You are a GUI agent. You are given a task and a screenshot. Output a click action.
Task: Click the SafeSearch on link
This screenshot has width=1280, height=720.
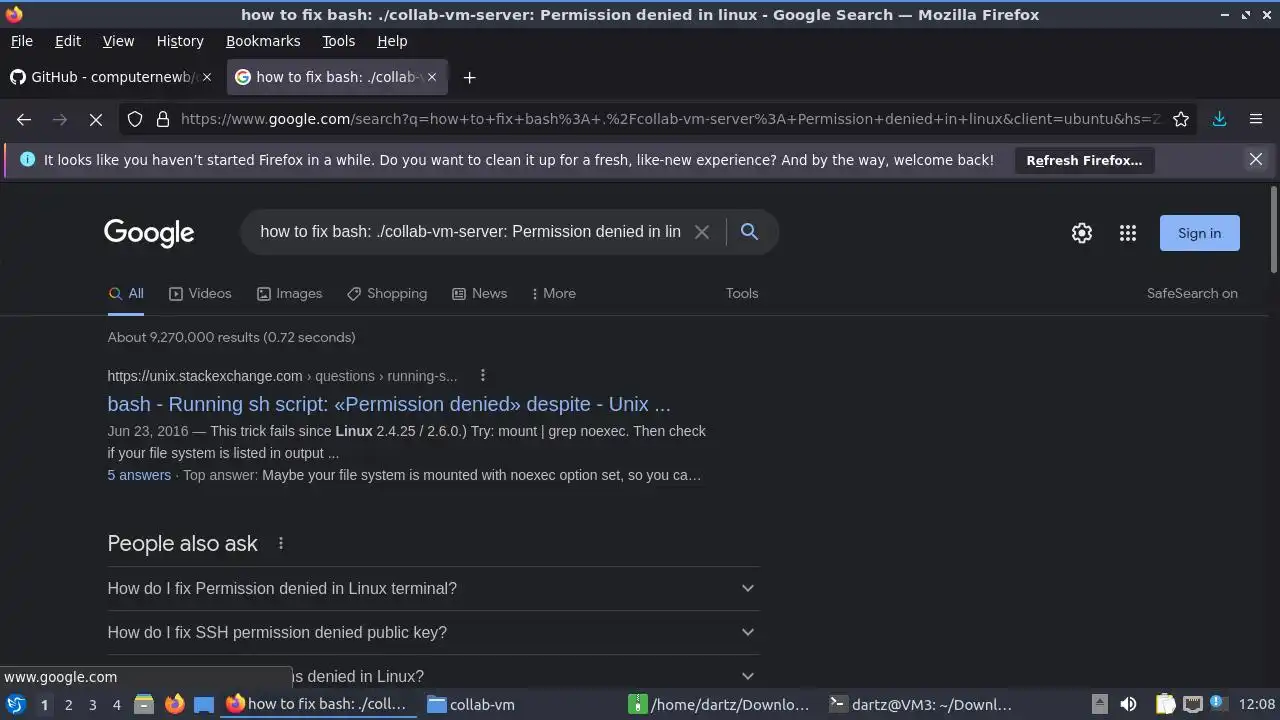(x=1192, y=293)
